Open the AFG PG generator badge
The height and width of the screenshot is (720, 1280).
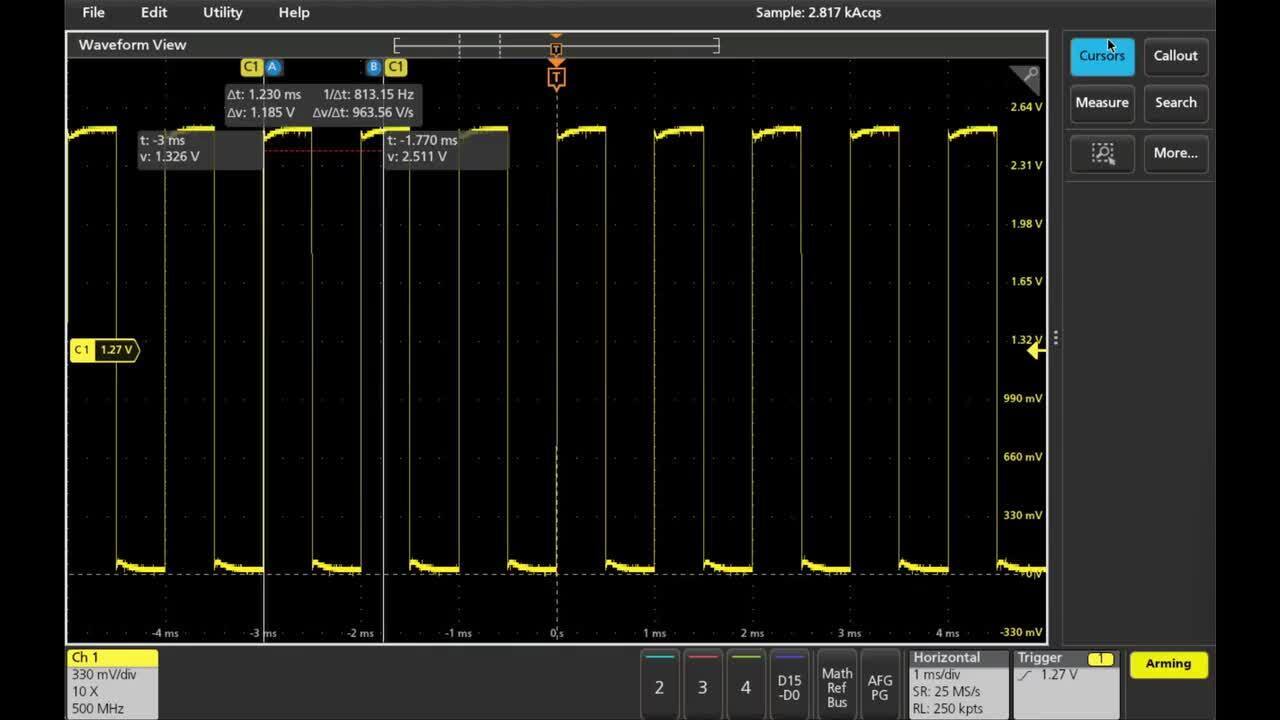click(879, 686)
